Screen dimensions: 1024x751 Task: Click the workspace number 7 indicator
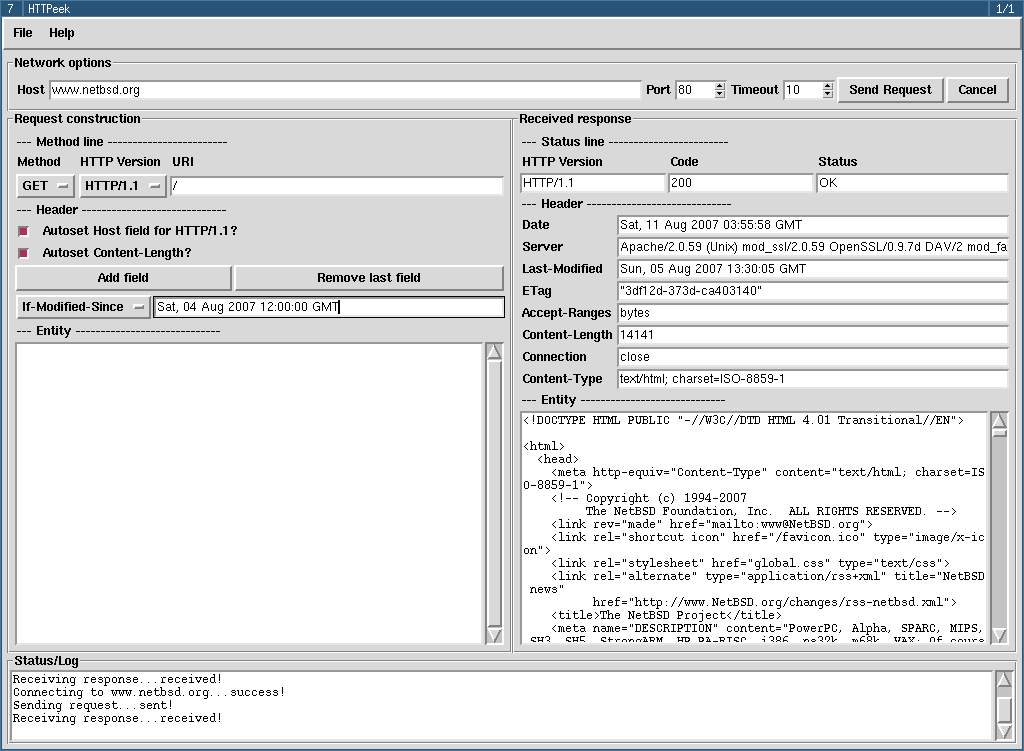tap(10, 8)
